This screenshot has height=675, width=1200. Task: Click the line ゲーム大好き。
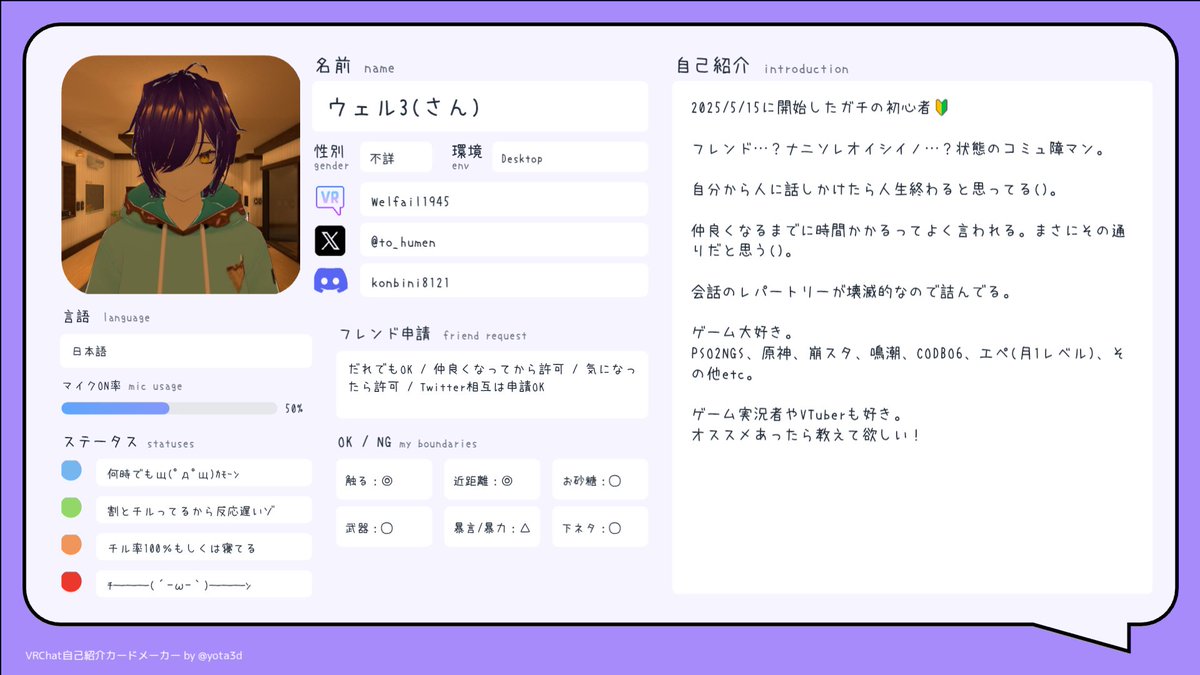pos(745,334)
